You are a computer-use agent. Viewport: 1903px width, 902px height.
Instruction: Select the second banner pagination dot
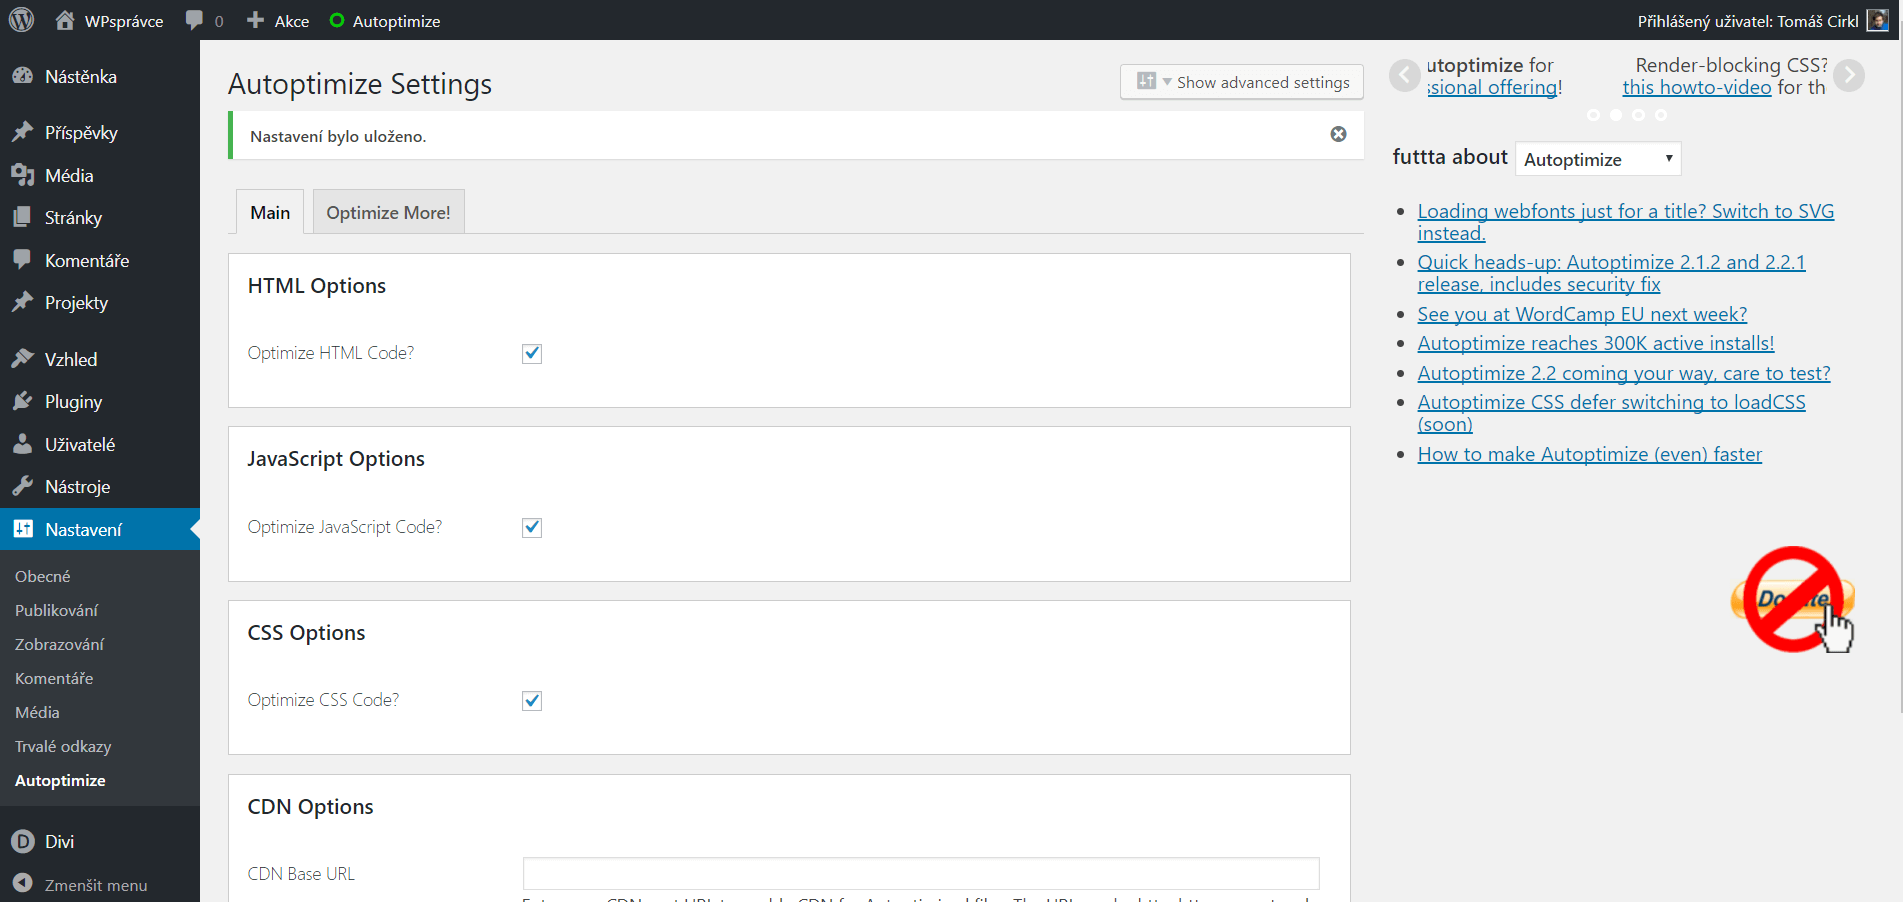tap(1616, 115)
